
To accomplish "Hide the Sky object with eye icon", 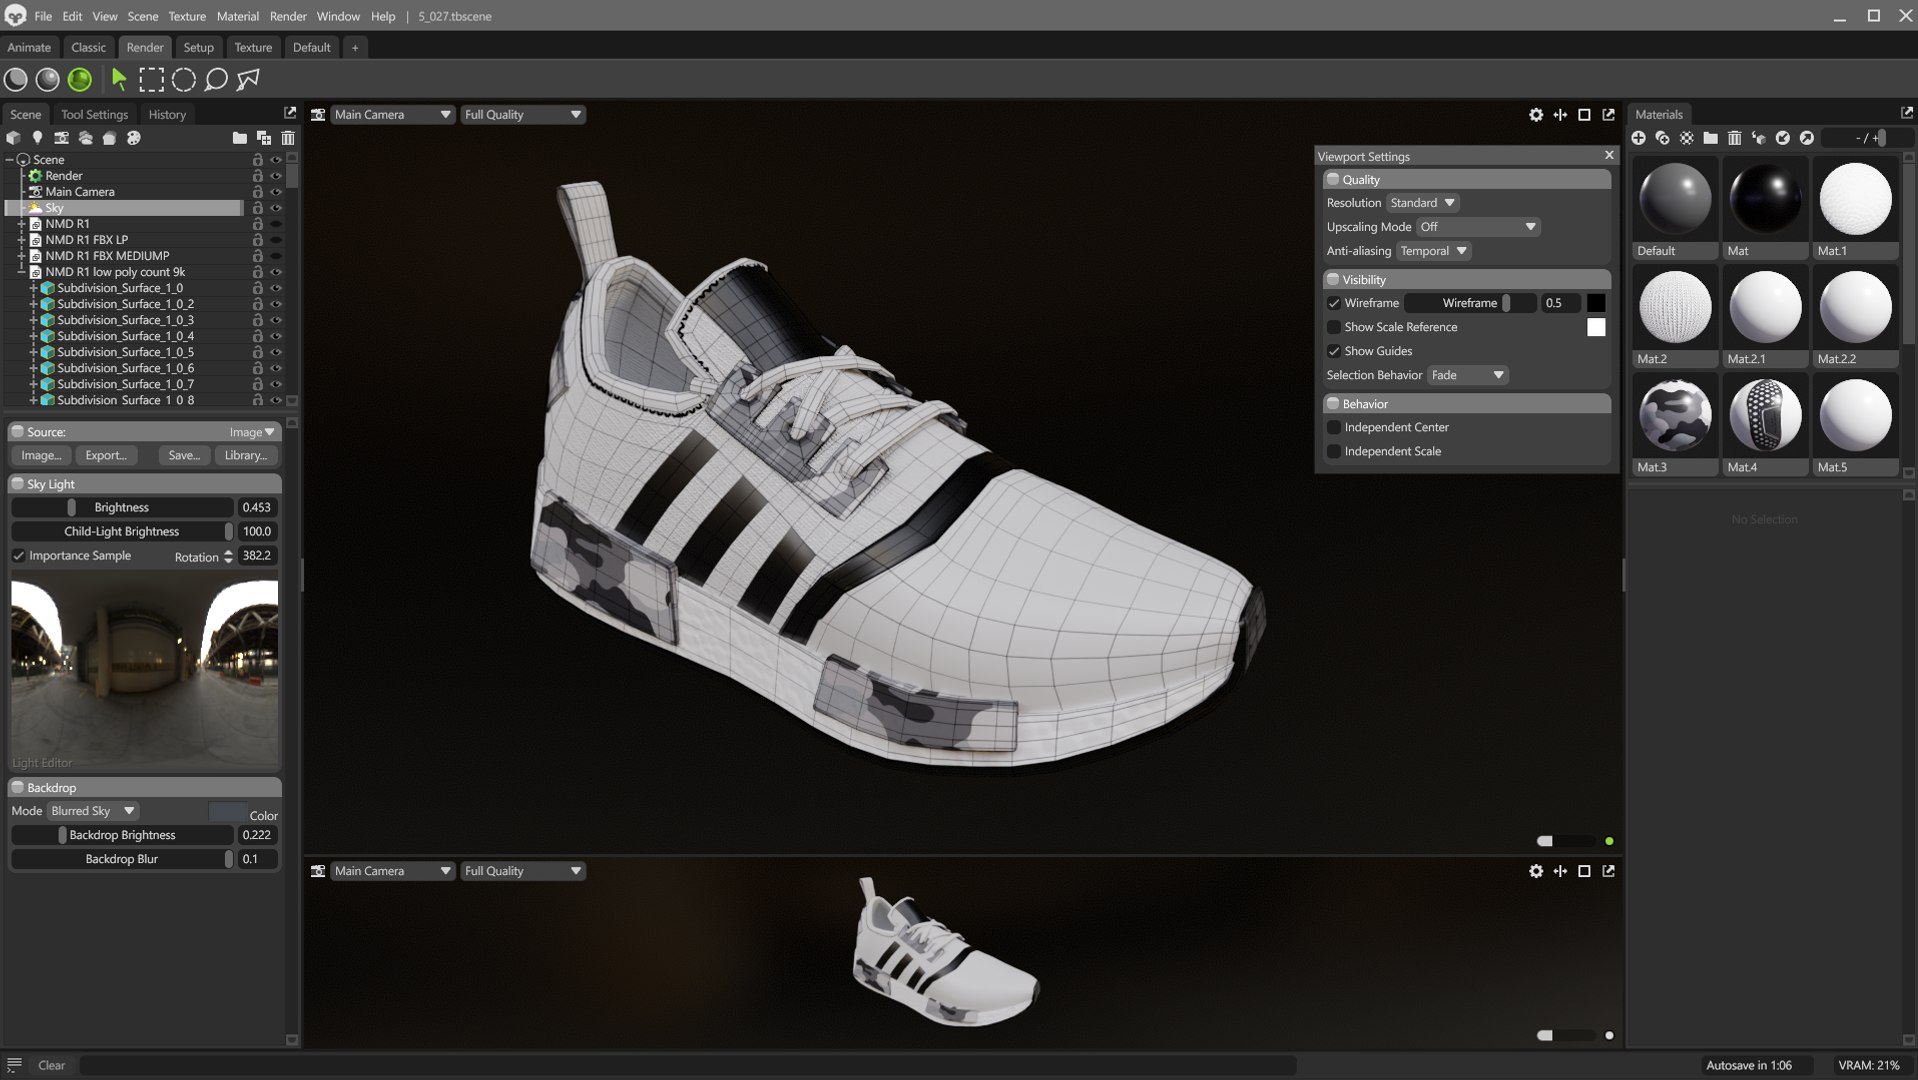I will (x=276, y=208).
